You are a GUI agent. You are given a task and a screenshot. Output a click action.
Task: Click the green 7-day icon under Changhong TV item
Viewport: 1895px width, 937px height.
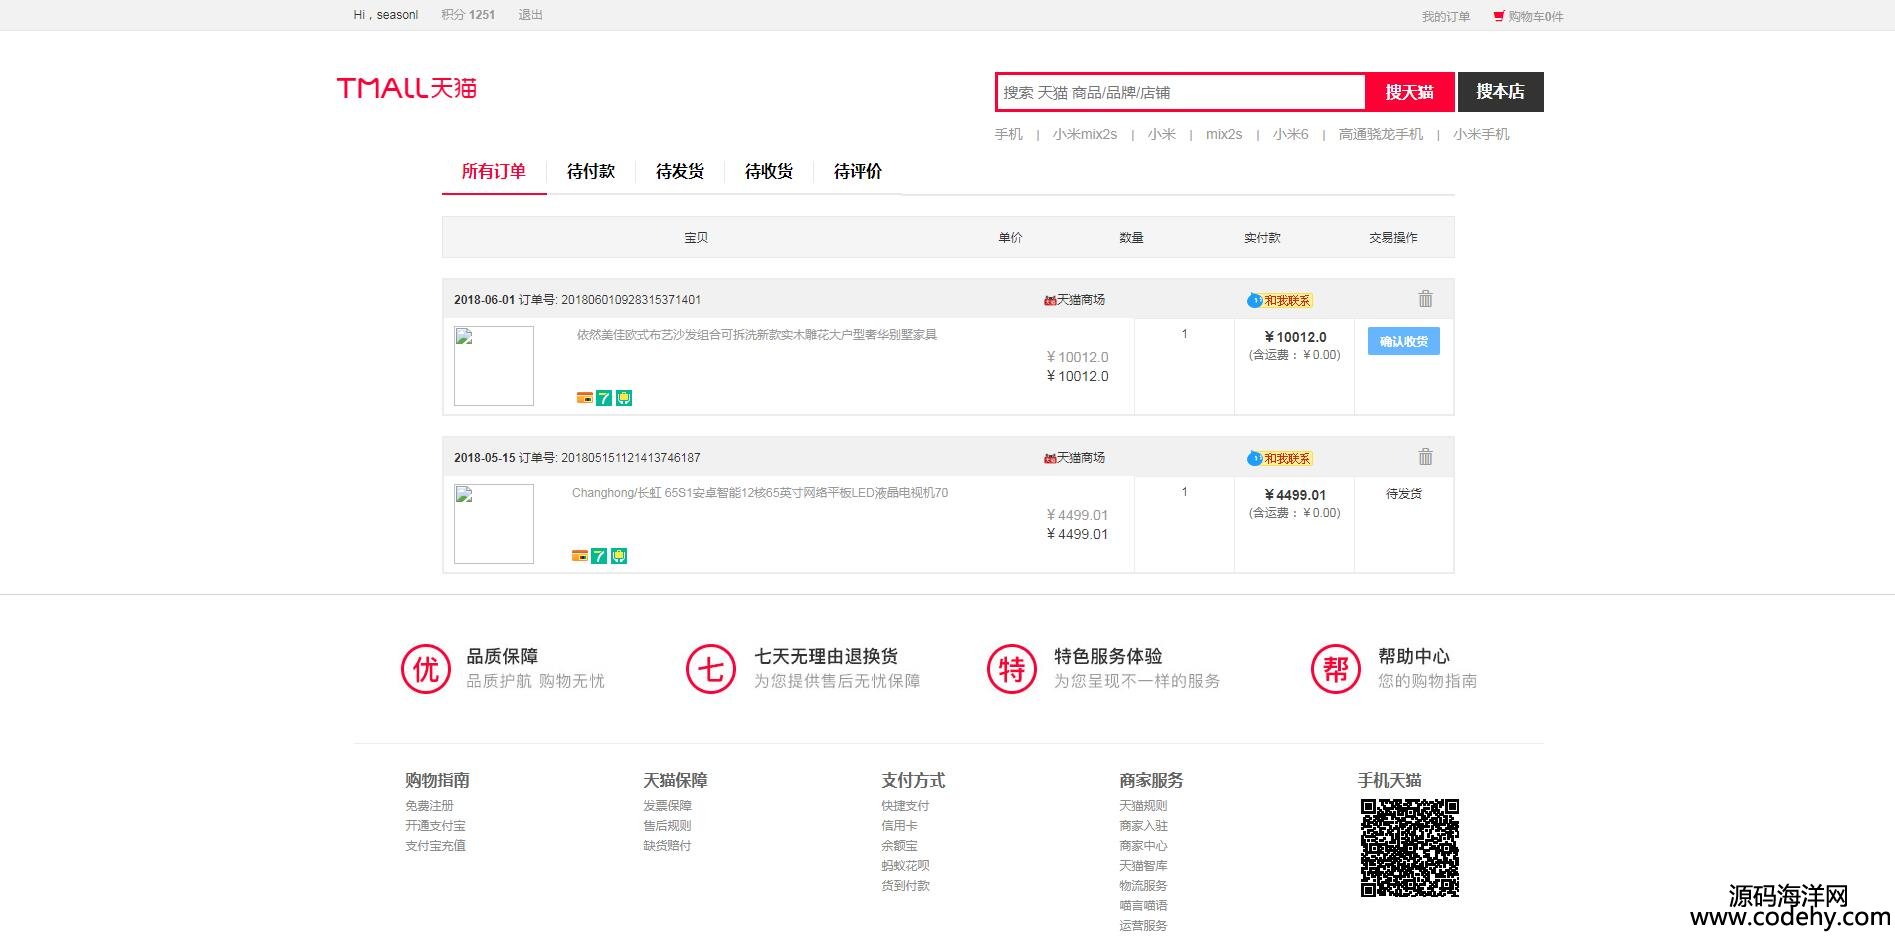point(599,556)
